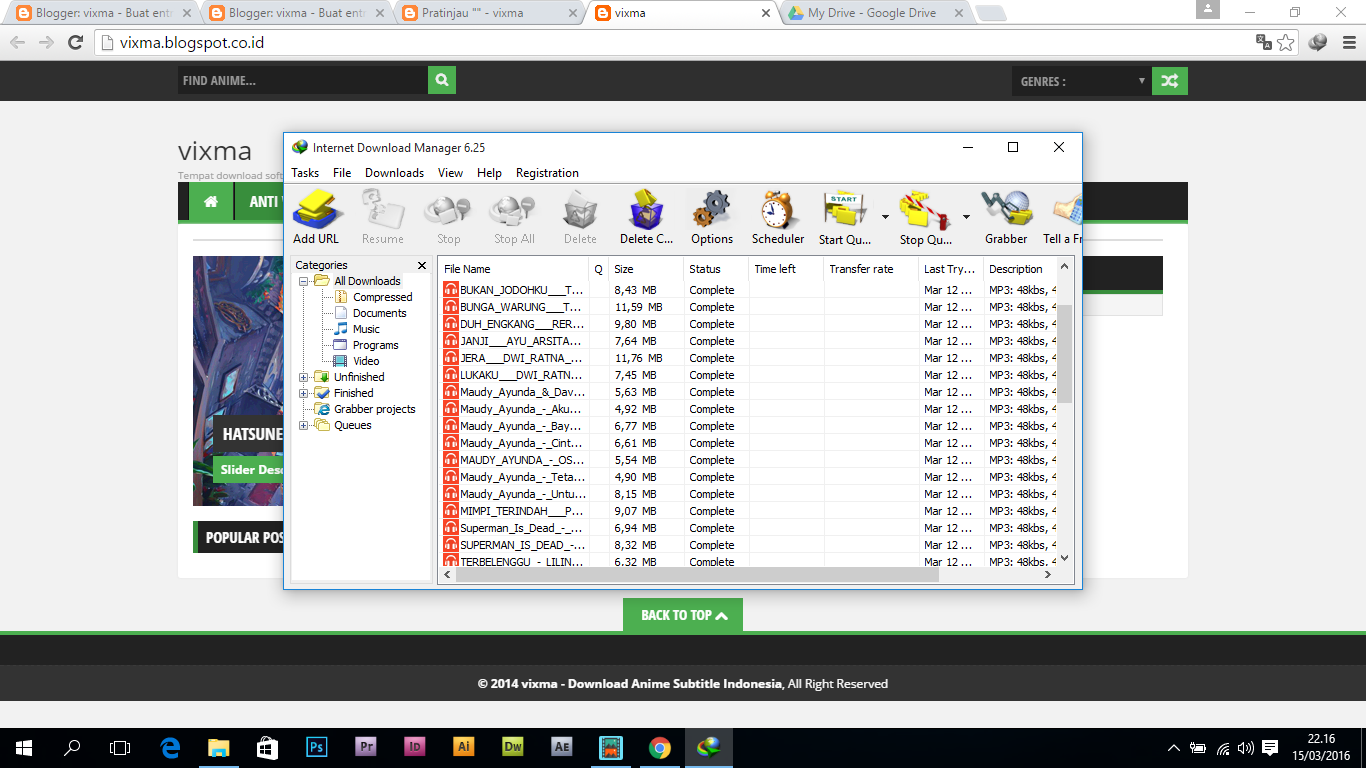This screenshot has height=768, width=1366.
Task: Switch to the Pratinjau - vixma tab
Action: pyautogui.click(x=485, y=13)
